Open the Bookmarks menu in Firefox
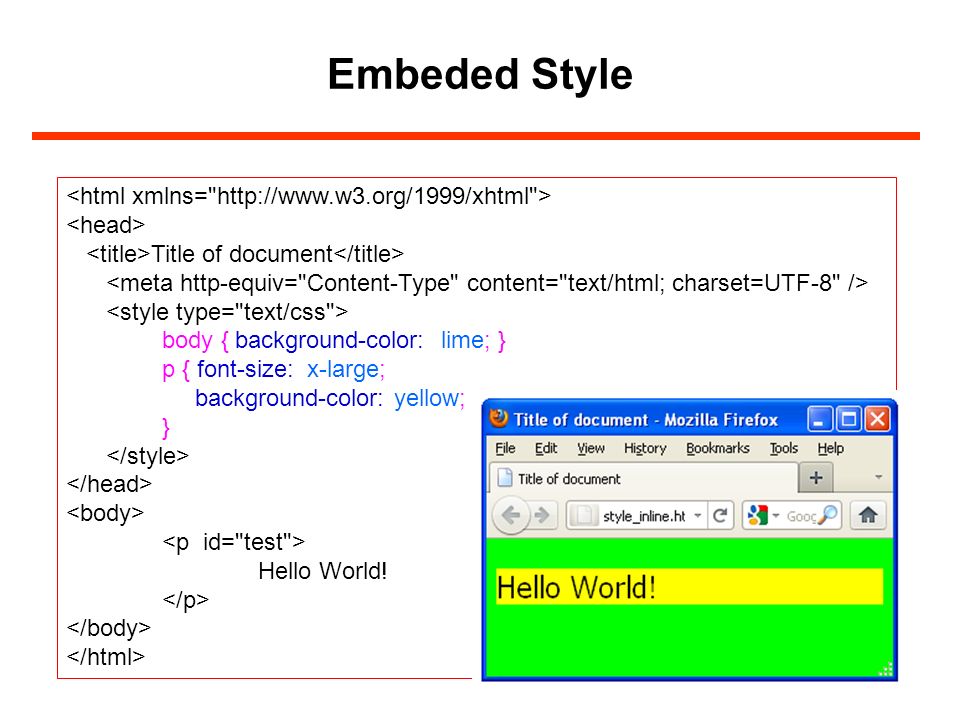The width and height of the screenshot is (960, 720). [718, 448]
